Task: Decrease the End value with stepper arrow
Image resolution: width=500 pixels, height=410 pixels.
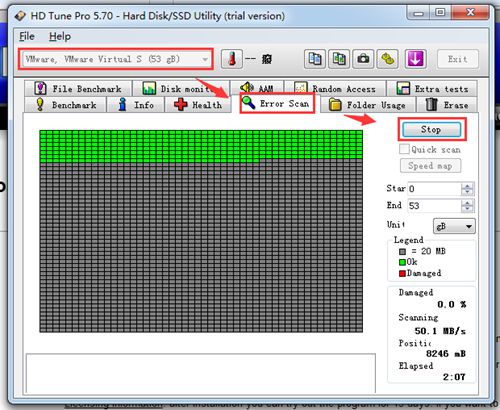Action: 467,209
